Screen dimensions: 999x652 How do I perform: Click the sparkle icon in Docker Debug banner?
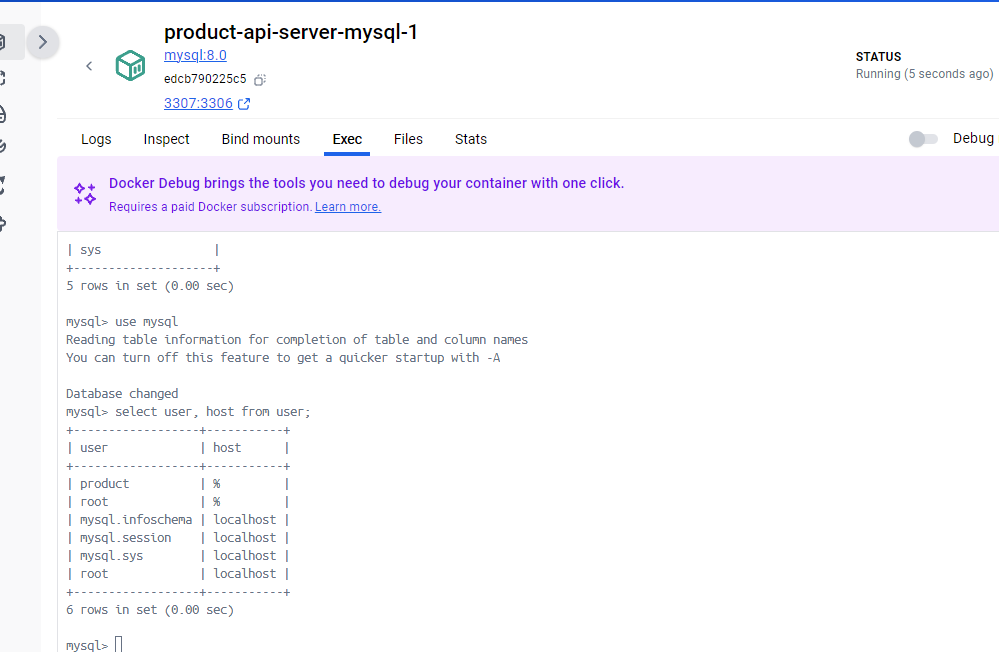pos(85,193)
